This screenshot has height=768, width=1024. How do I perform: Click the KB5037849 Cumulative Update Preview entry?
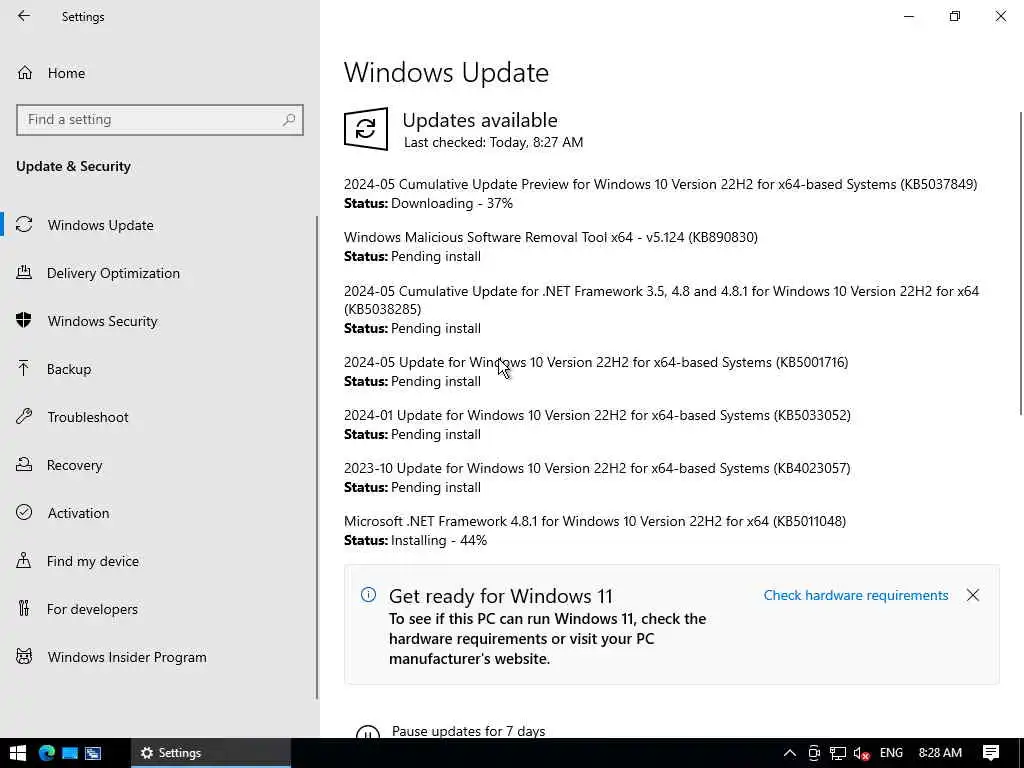coord(660,184)
